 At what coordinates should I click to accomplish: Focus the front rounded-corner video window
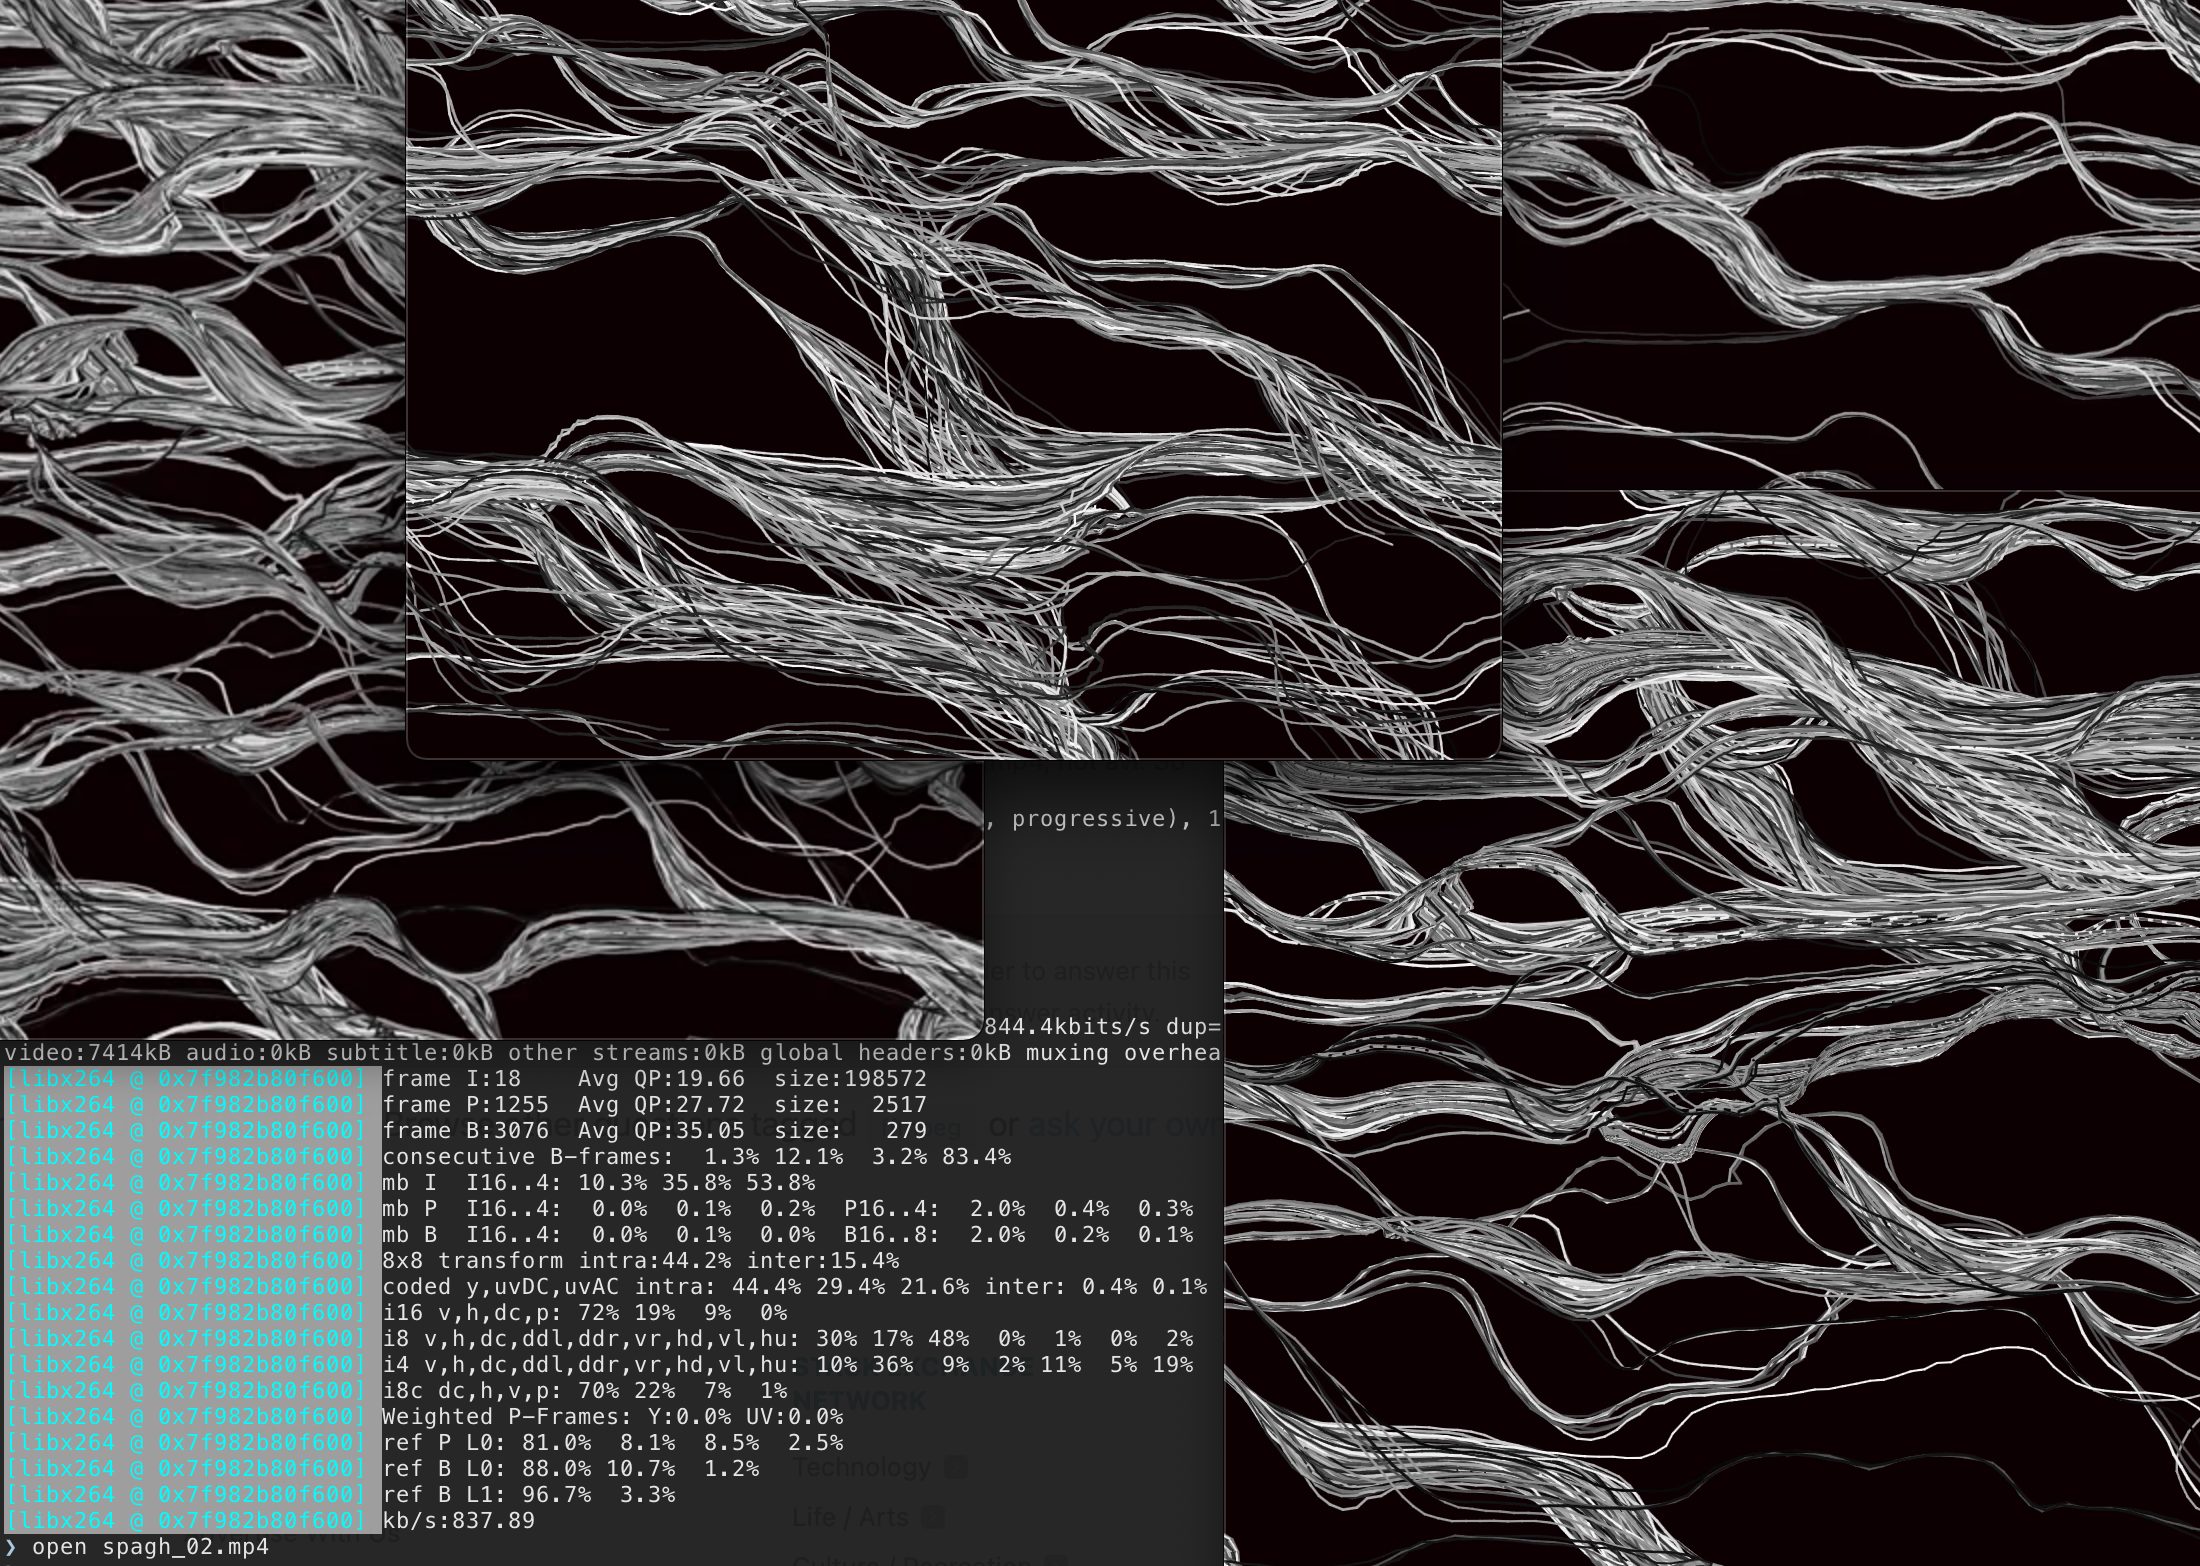[954, 380]
